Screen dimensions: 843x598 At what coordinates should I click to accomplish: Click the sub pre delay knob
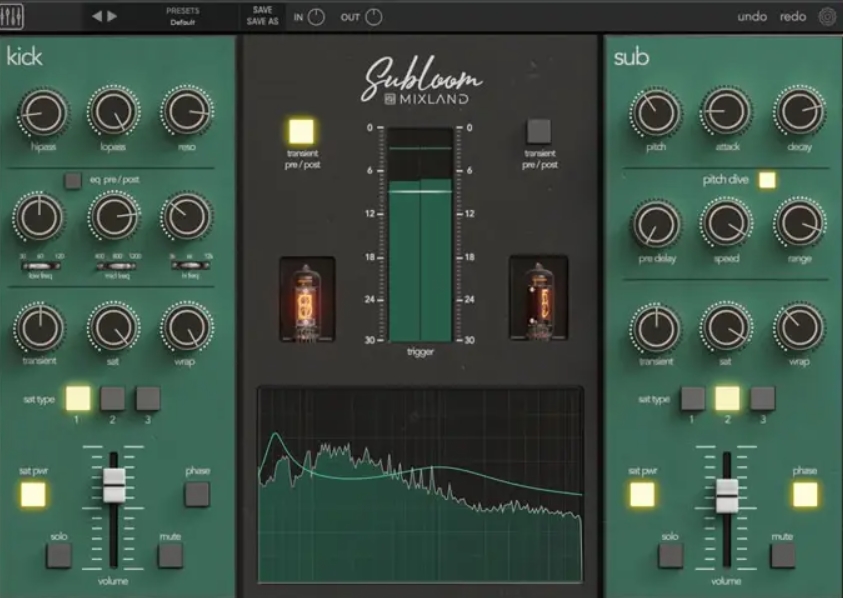(x=656, y=224)
